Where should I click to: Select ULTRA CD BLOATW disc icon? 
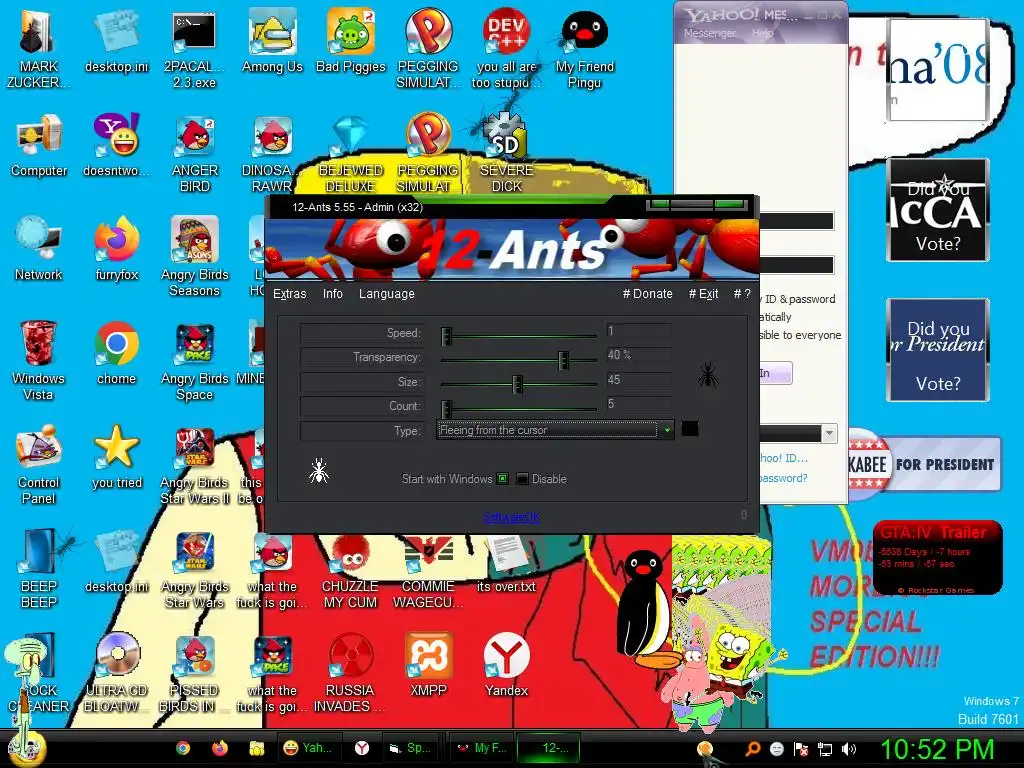click(117, 671)
